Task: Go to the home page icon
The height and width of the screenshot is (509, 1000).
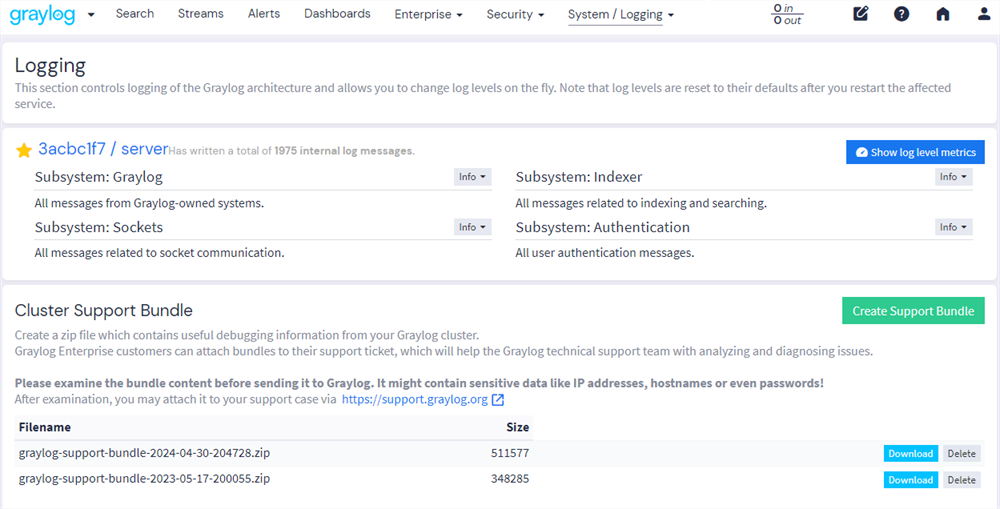Action: [943, 14]
